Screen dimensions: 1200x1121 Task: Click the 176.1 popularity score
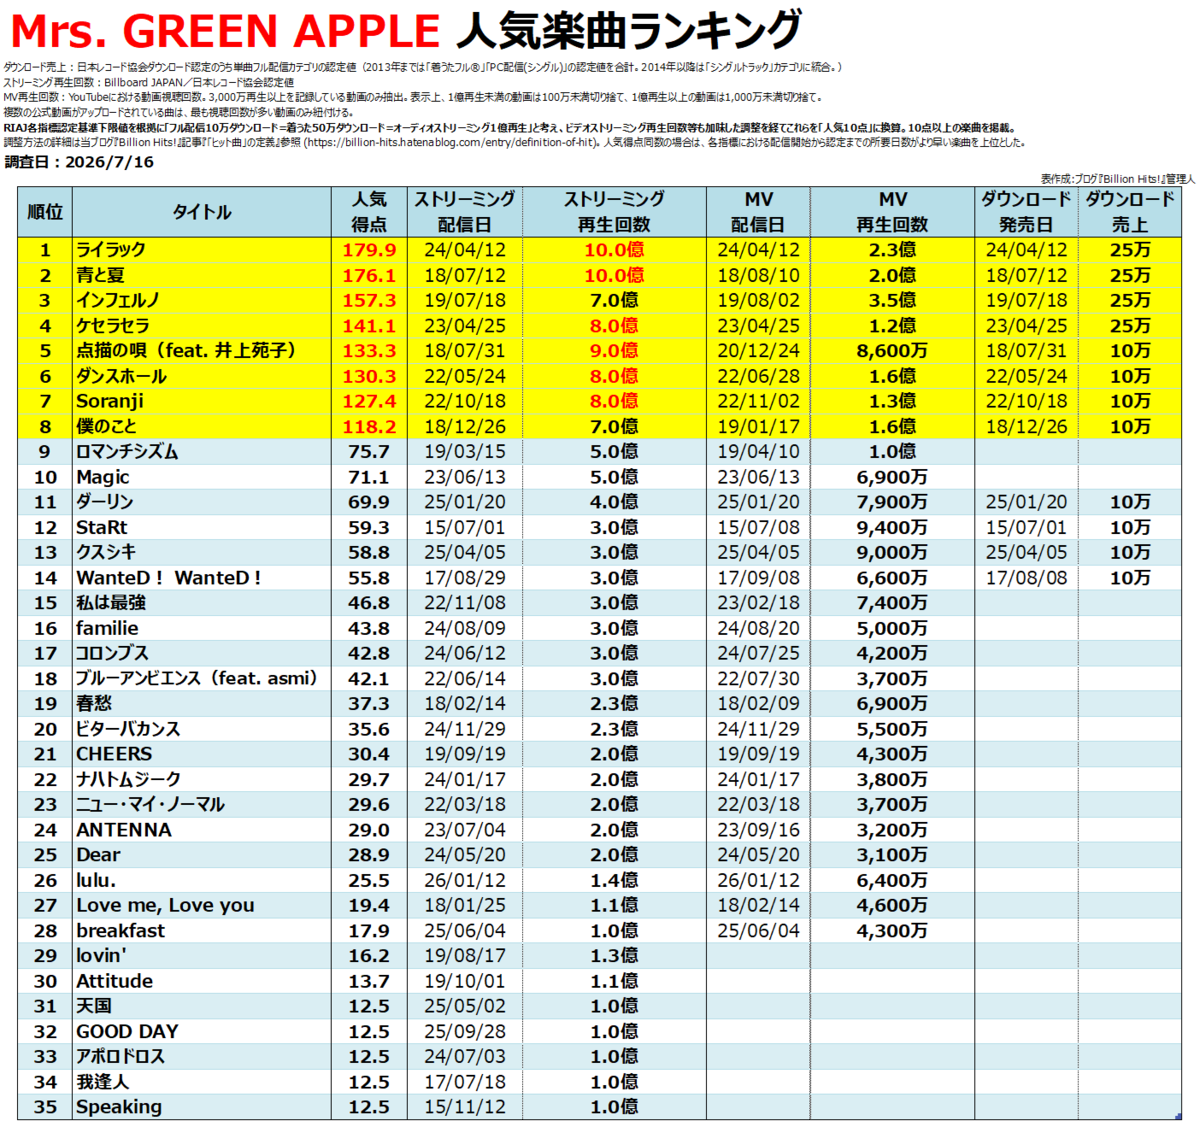(x=369, y=275)
